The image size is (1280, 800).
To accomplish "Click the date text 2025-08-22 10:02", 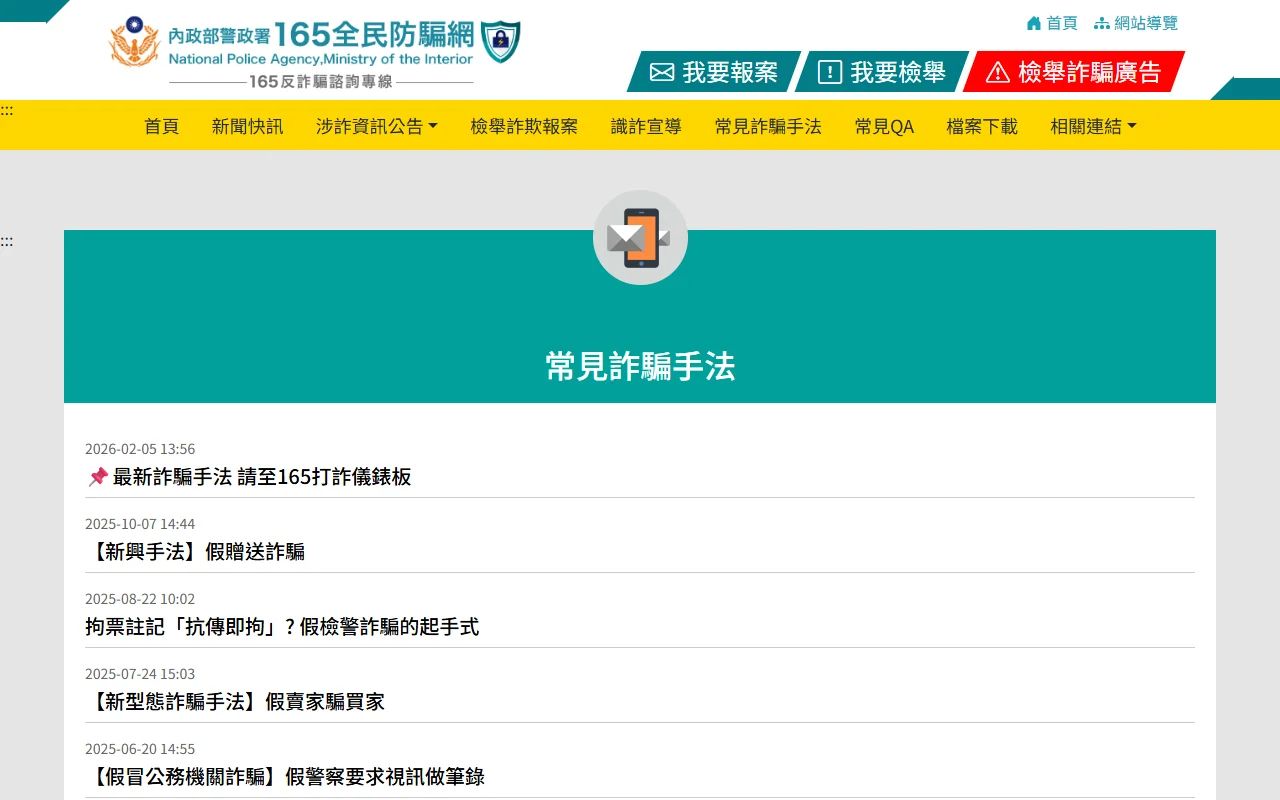I will click(140, 599).
